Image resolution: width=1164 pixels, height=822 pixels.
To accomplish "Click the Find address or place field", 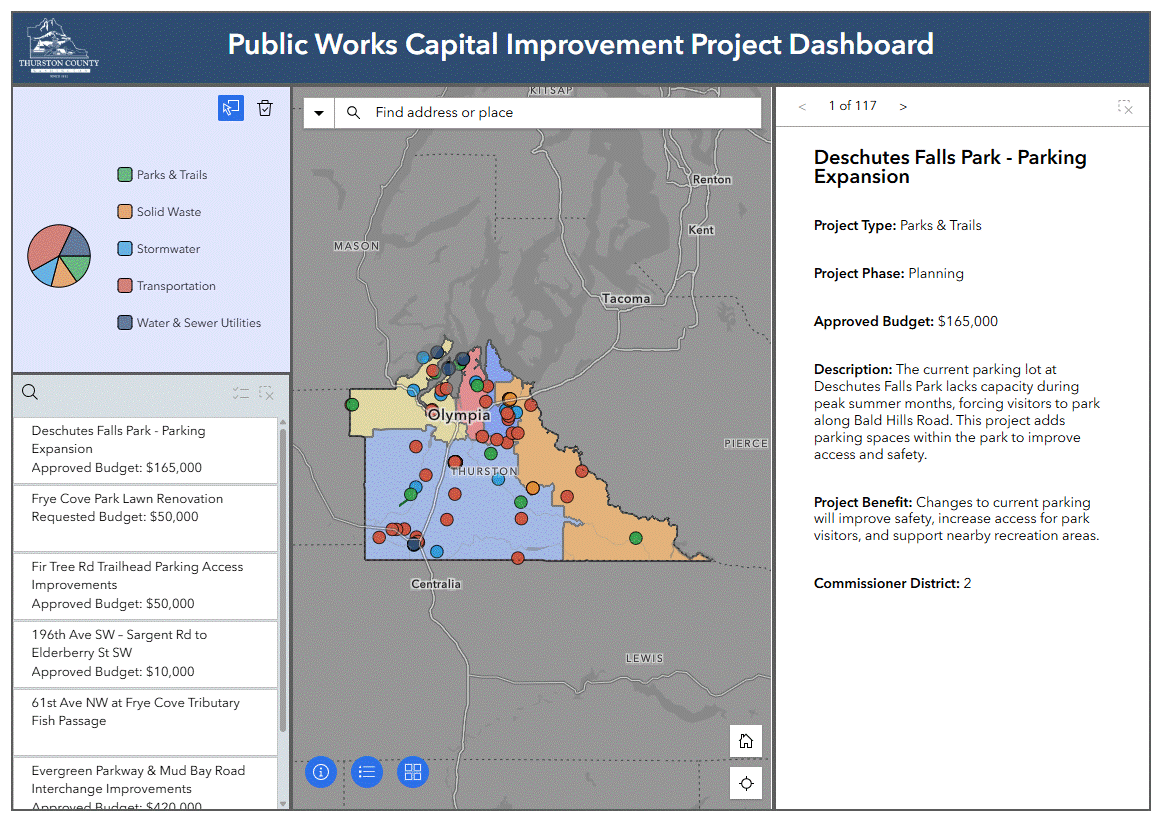I will (x=560, y=113).
